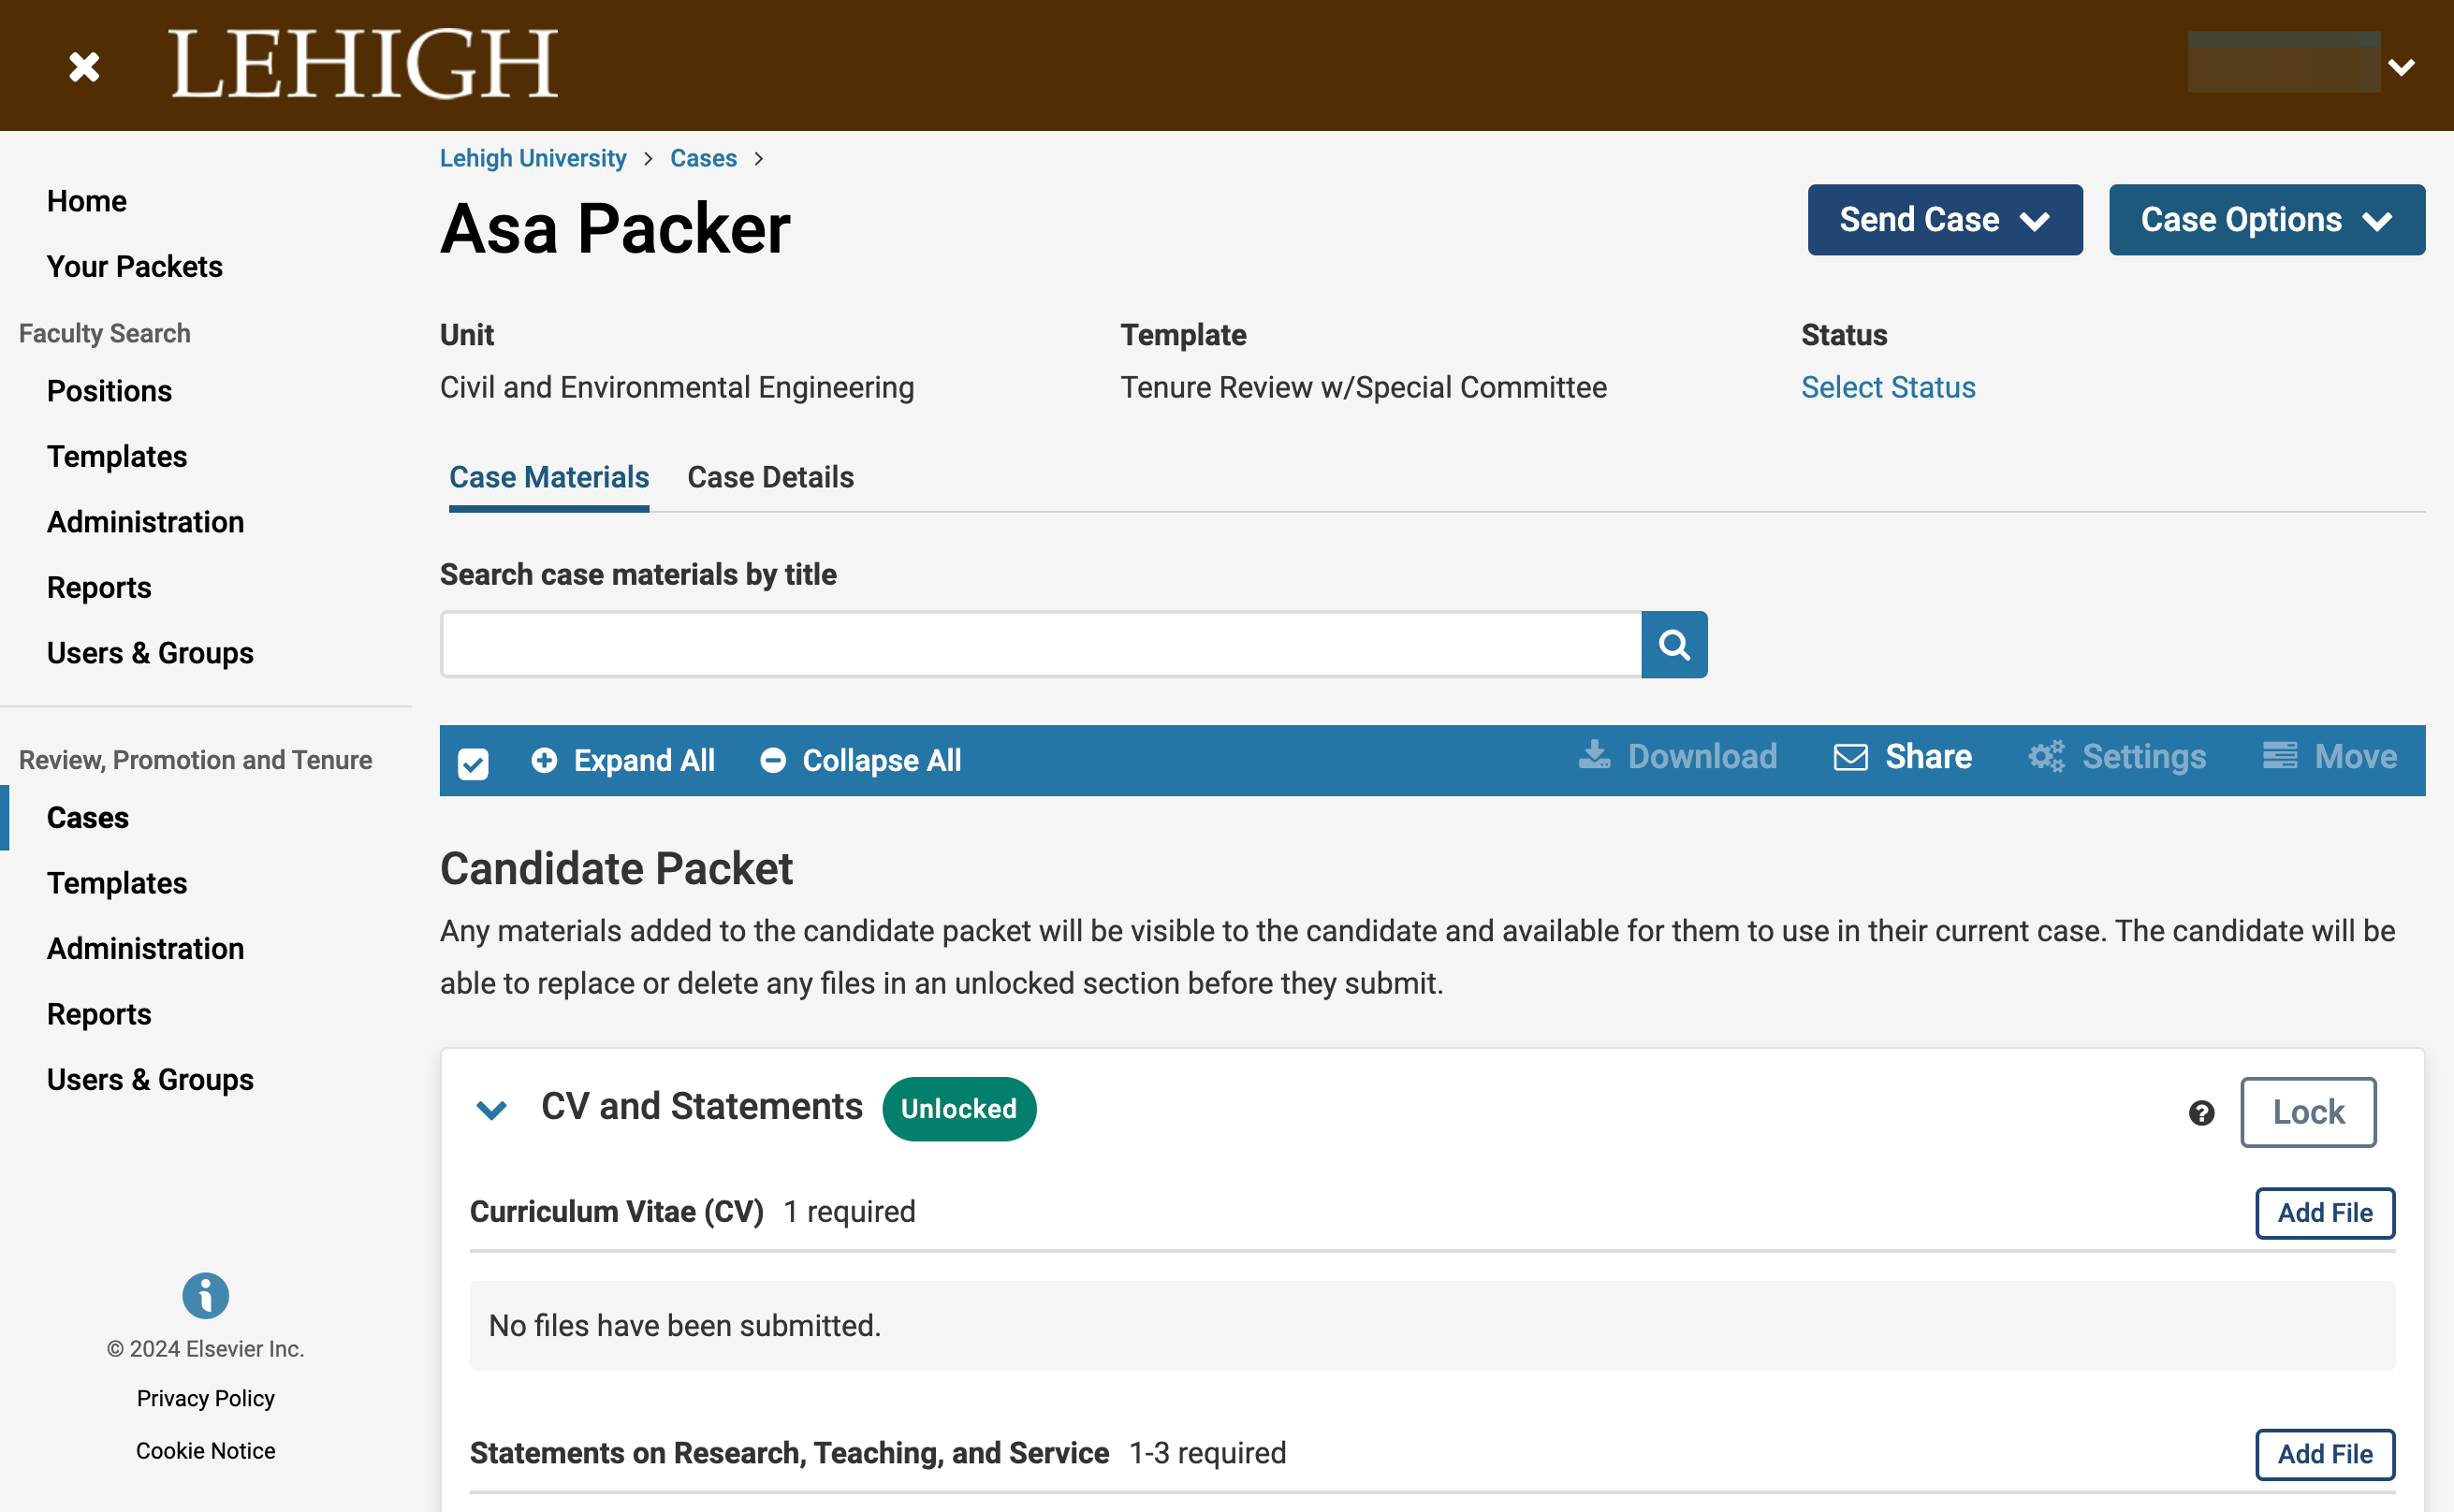Viewport: 2454px width, 1512px height.
Task: Open Reports under Review, Promotion and Tenure
Action: click(x=99, y=1014)
